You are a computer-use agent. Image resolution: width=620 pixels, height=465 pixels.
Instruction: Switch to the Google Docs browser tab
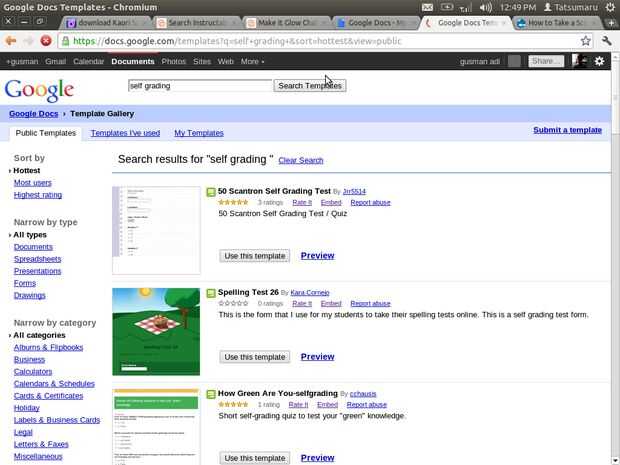coord(376,23)
